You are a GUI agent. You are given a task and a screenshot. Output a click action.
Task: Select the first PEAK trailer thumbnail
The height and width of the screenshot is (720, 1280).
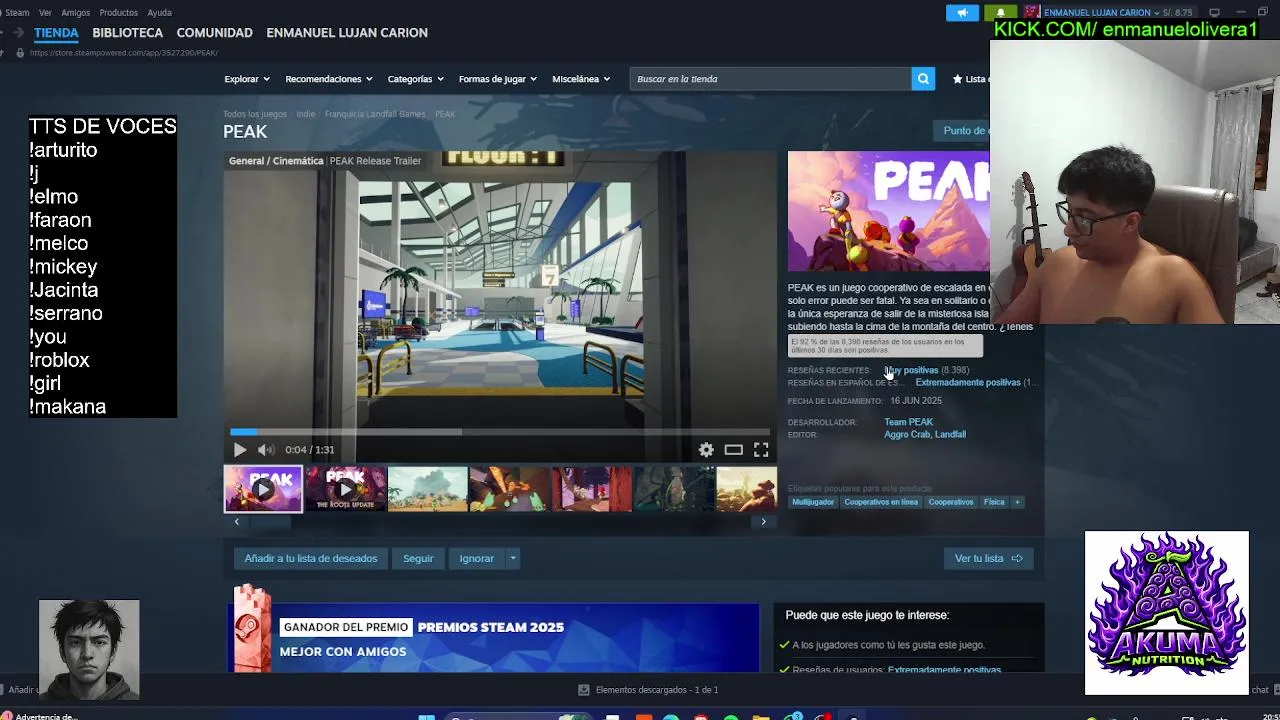(263, 489)
